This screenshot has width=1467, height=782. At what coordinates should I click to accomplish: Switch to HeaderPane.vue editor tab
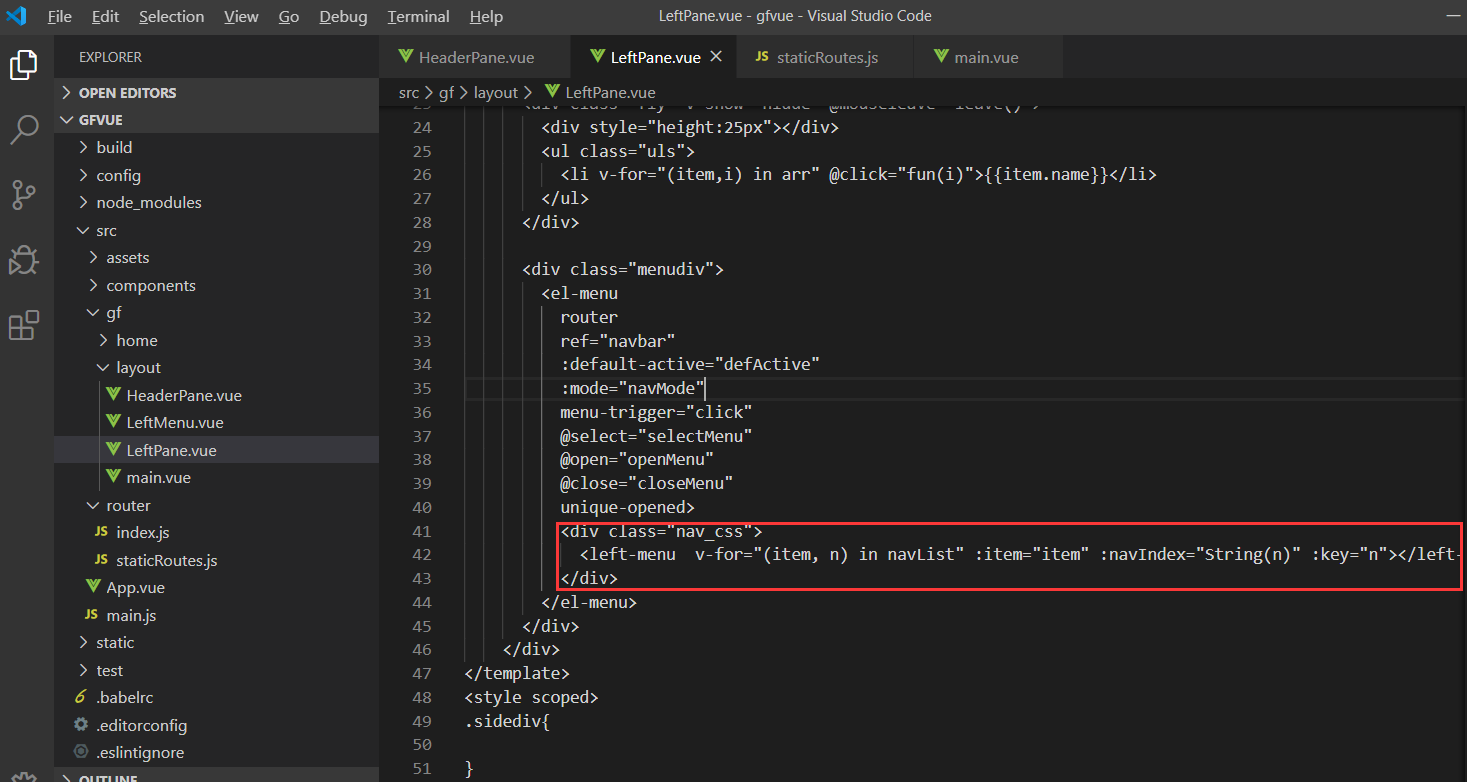(x=475, y=57)
